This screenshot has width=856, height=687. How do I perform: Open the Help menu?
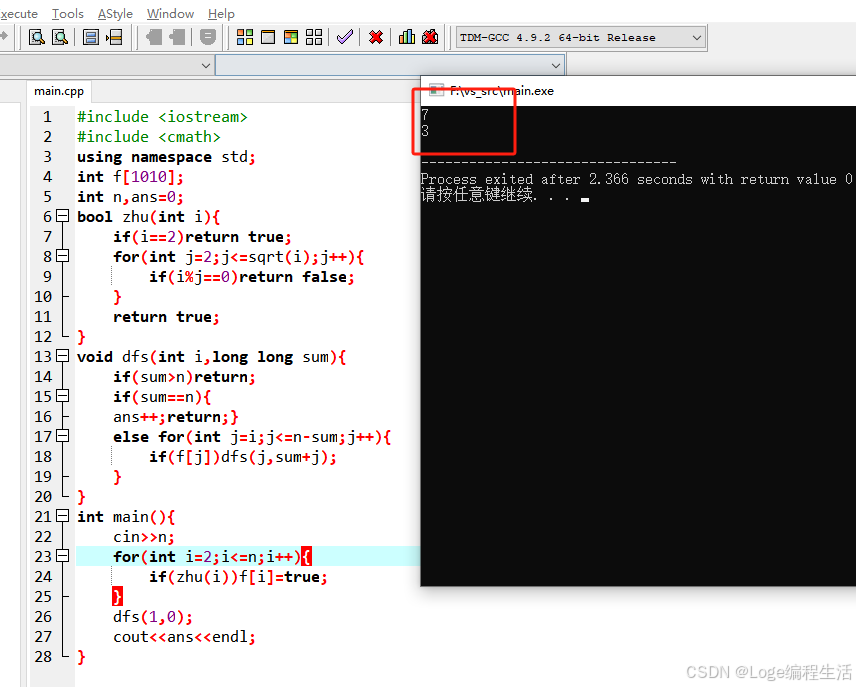point(221,14)
